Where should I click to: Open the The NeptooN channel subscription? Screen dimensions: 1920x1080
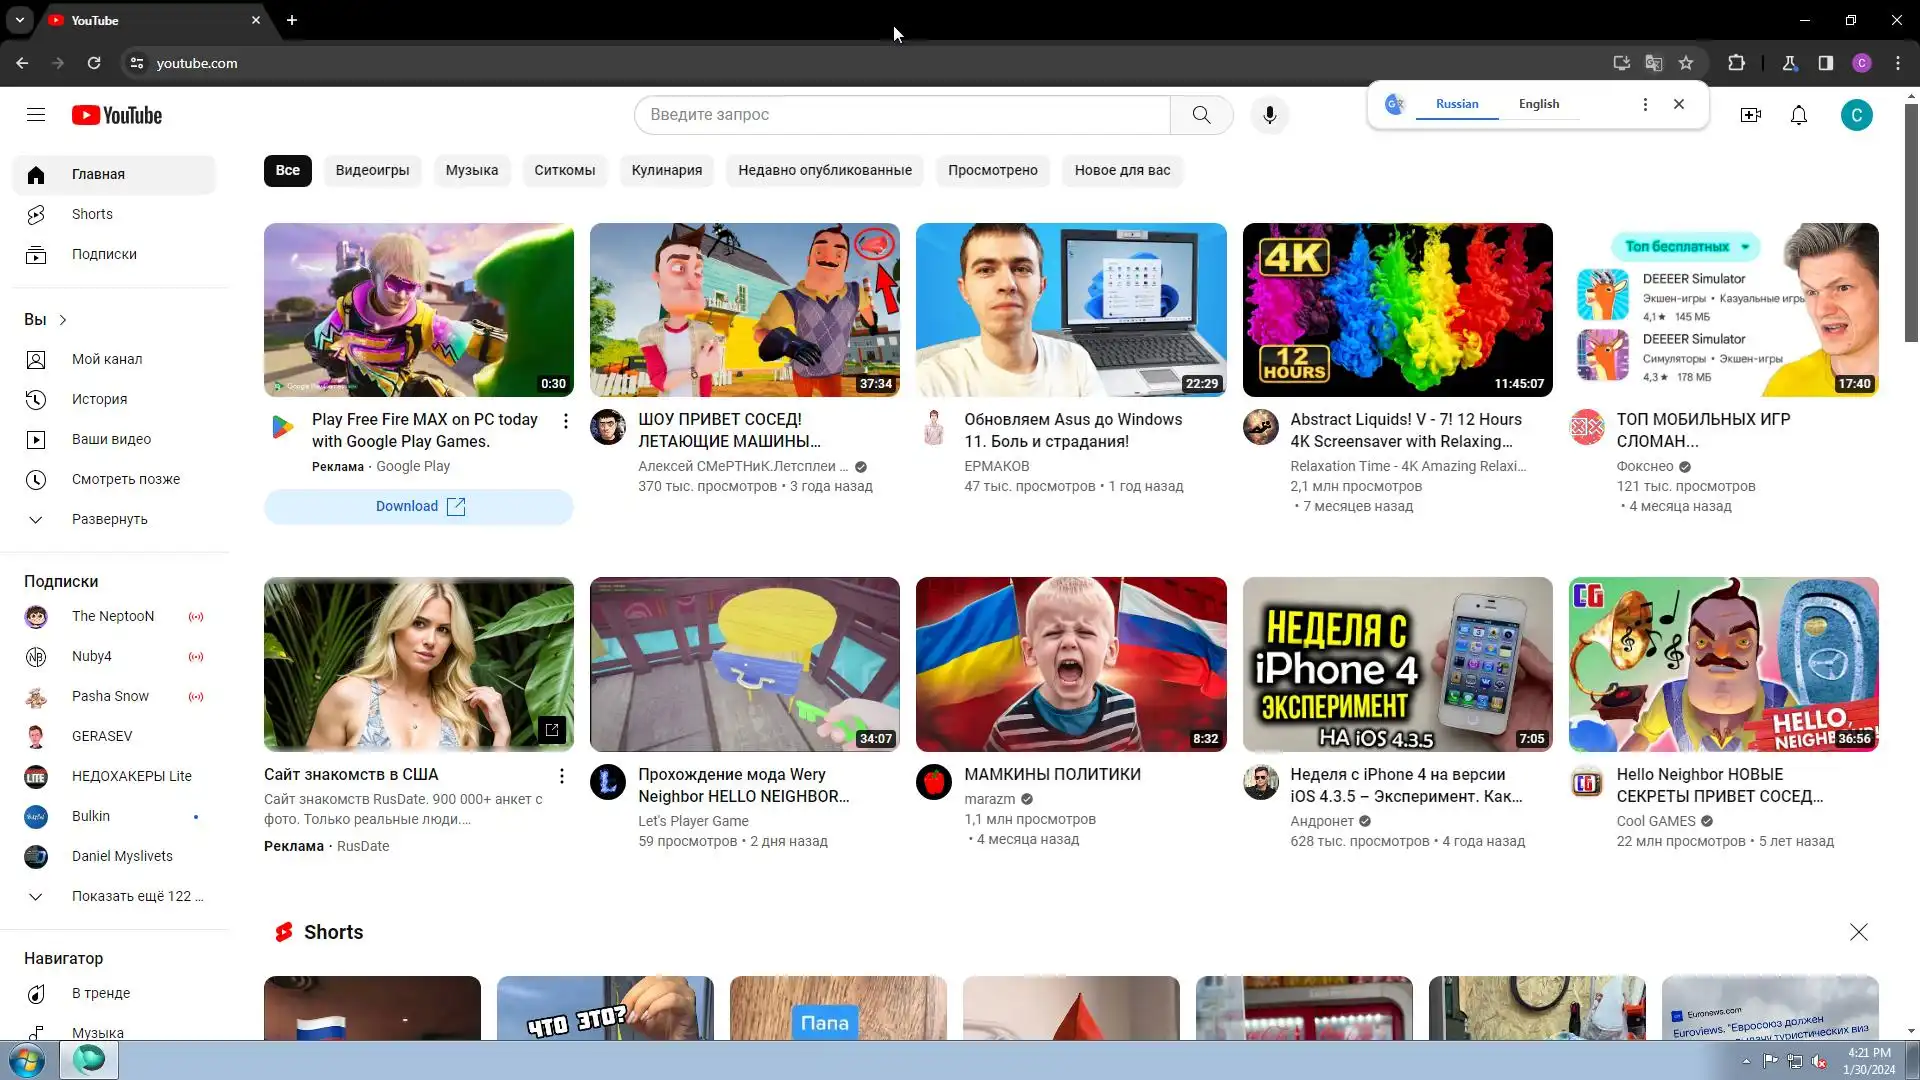pos(112,616)
